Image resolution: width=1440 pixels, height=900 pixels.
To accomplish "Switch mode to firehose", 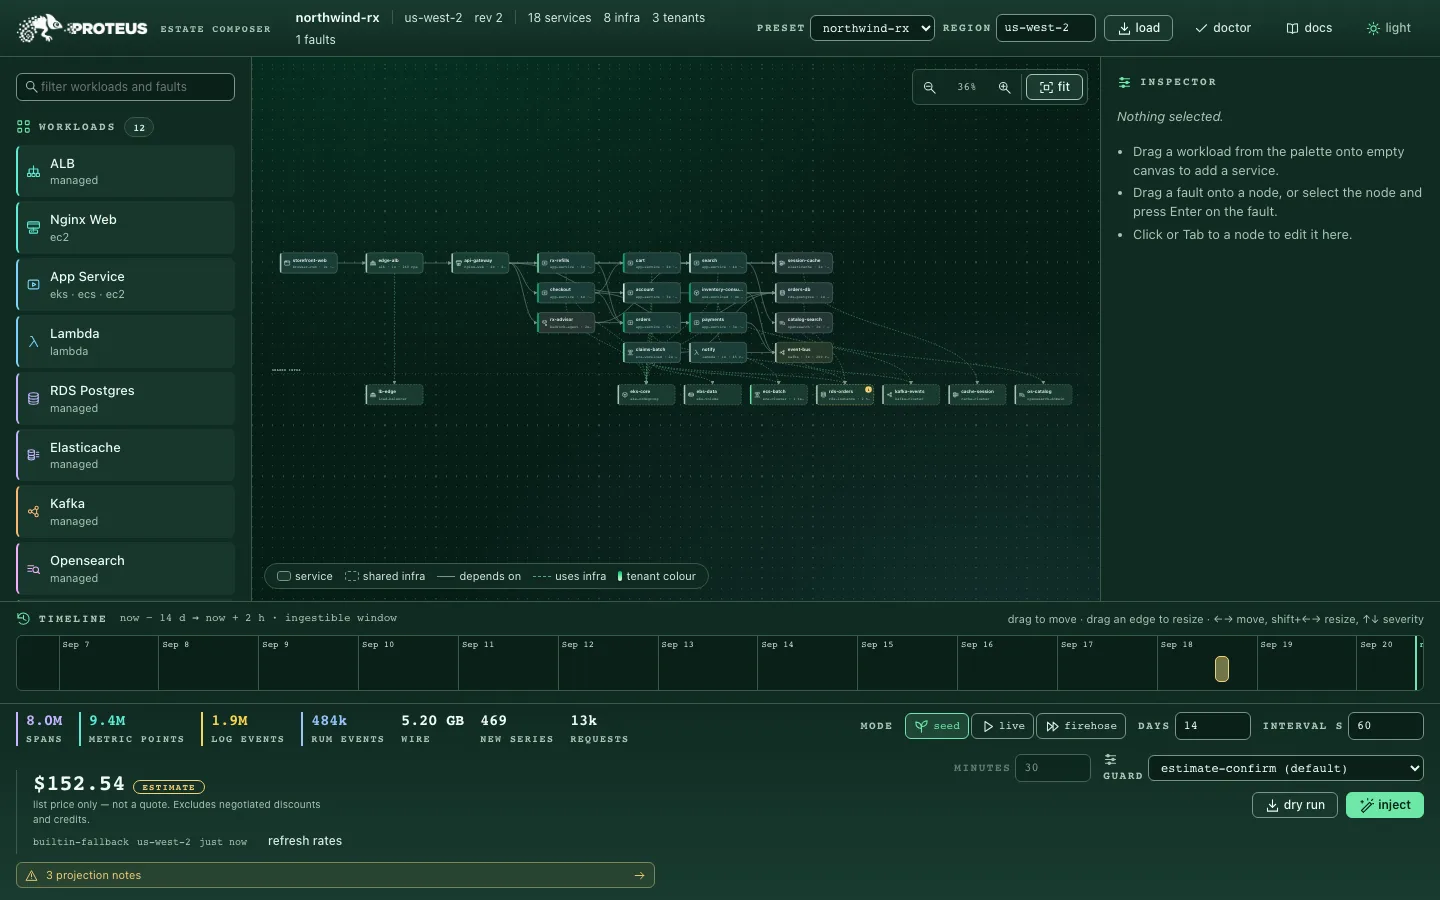I will coord(1081,726).
